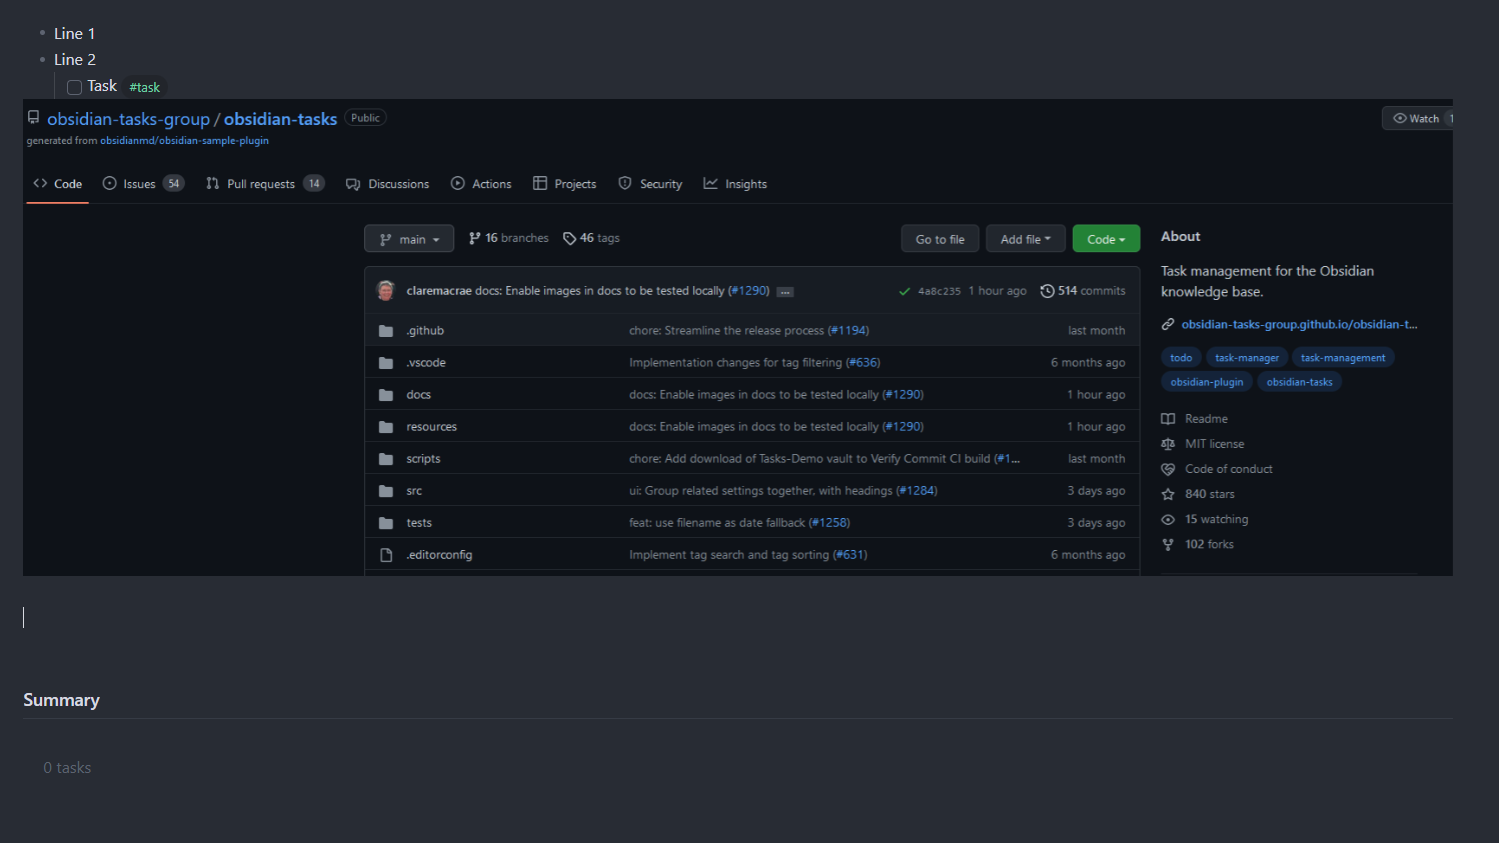Open commit history via the clock icon
Viewport: 1499px width, 843px height.
click(1047, 290)
